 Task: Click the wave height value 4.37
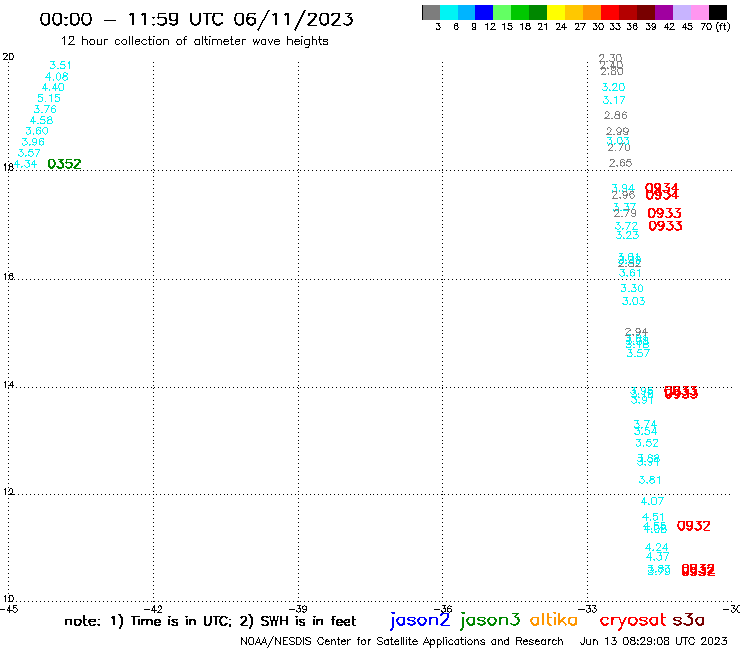click(657, 557)
